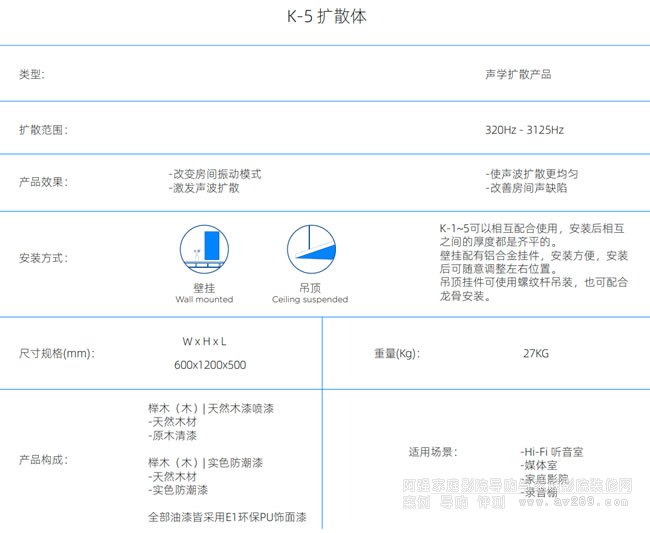Click the wall mounted installation icon
650x533 pixels.
(x=203, y=245)
